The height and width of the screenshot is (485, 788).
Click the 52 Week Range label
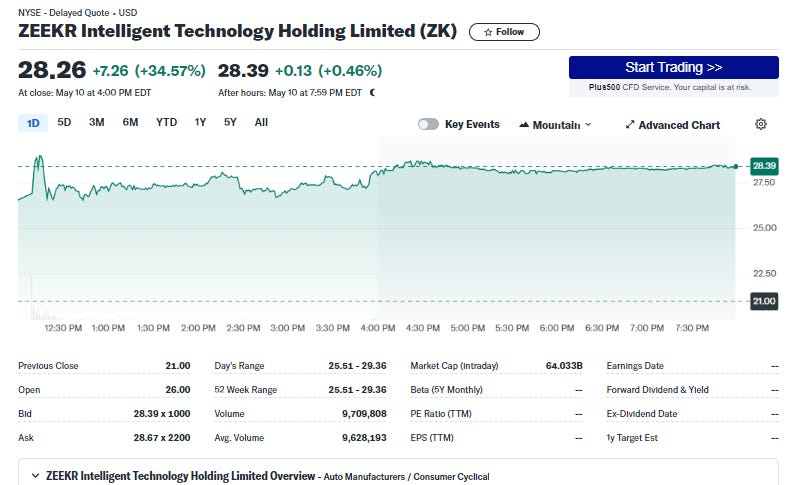point(246,390)
